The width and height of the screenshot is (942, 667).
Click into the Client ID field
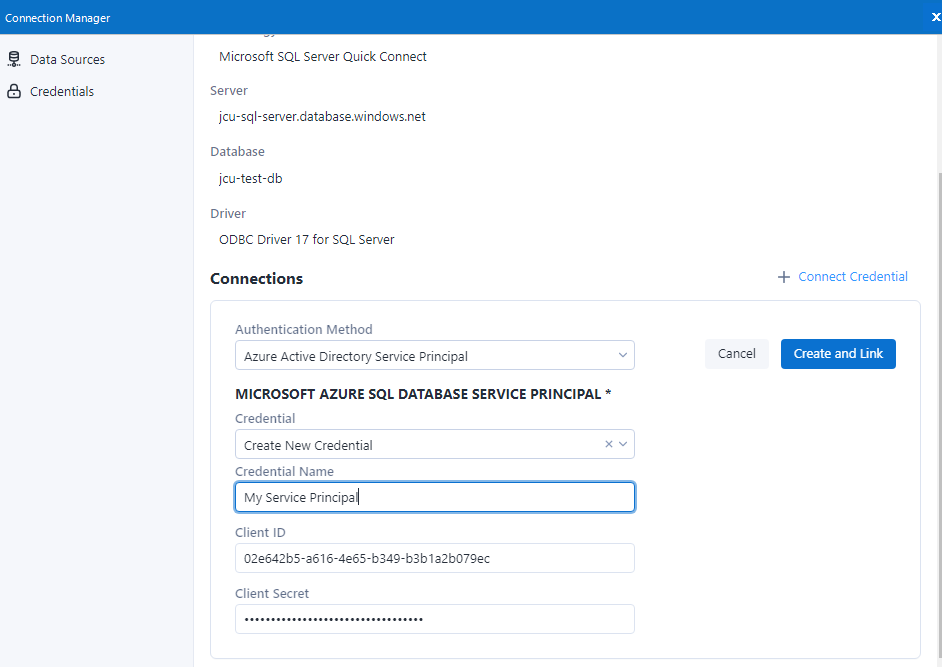point(434,558)
